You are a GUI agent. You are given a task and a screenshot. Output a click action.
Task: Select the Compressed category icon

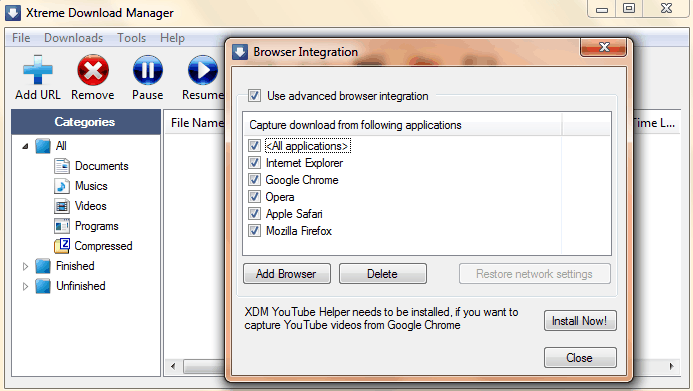click(x=62, y=246)
